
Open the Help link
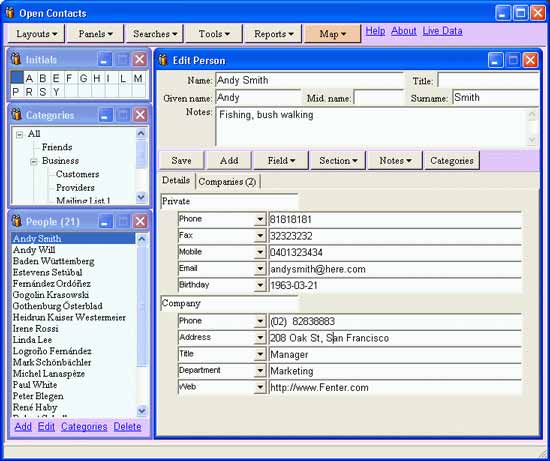coord(375,31)
